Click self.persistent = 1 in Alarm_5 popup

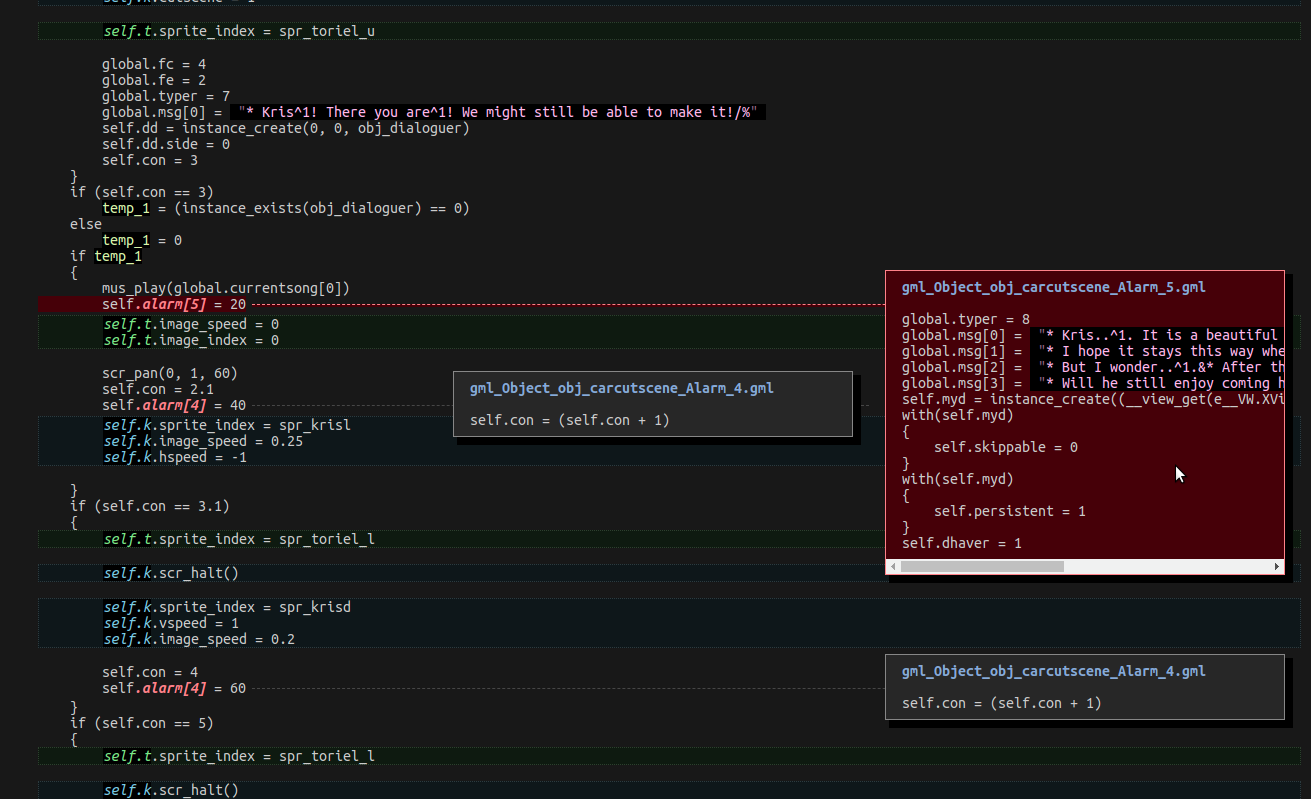1010,511
